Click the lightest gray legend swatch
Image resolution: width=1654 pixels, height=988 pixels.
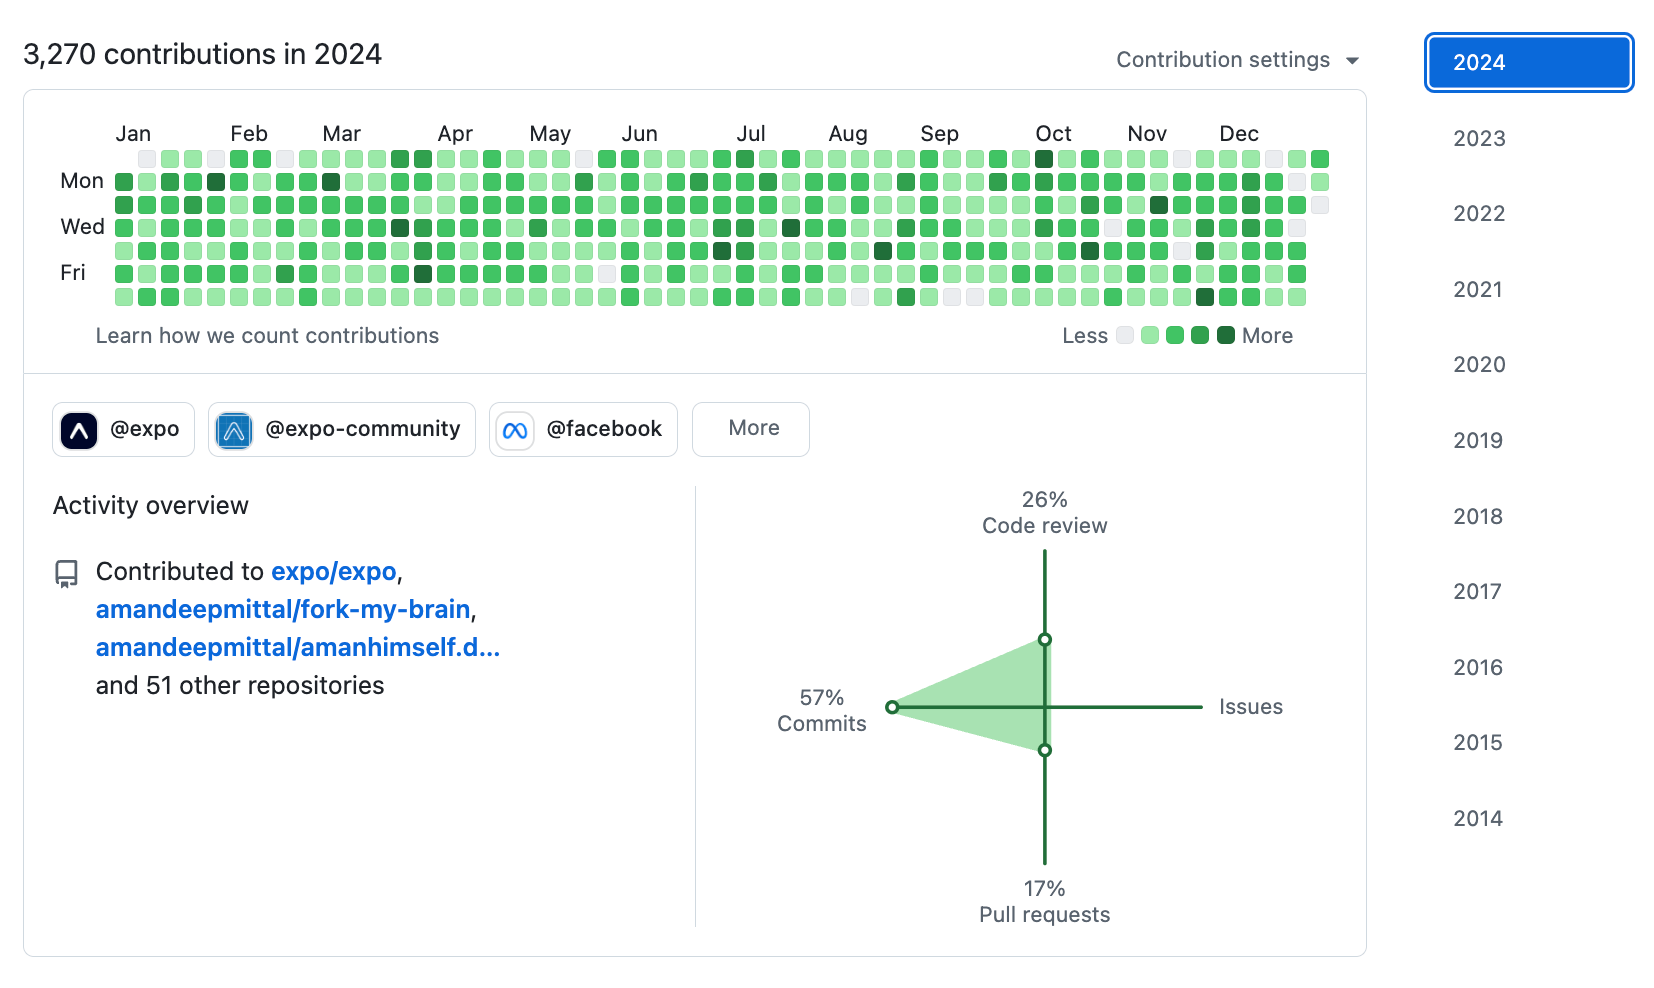1125,335
